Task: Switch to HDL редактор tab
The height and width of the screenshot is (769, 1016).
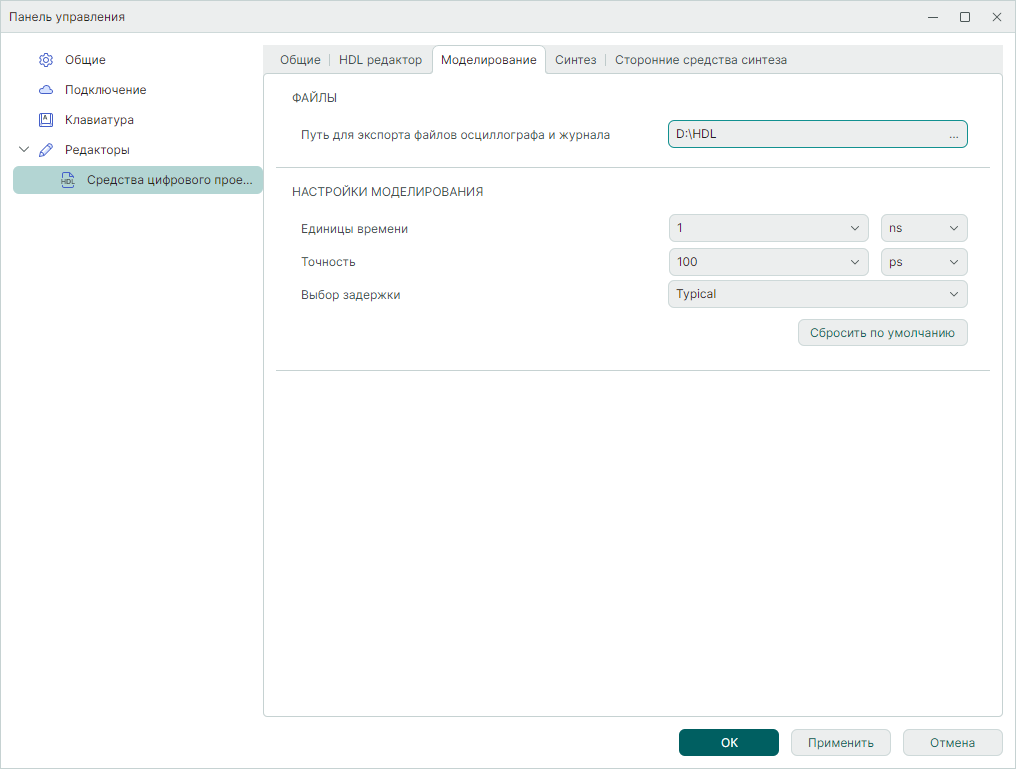Action: (x=380, y=60)
